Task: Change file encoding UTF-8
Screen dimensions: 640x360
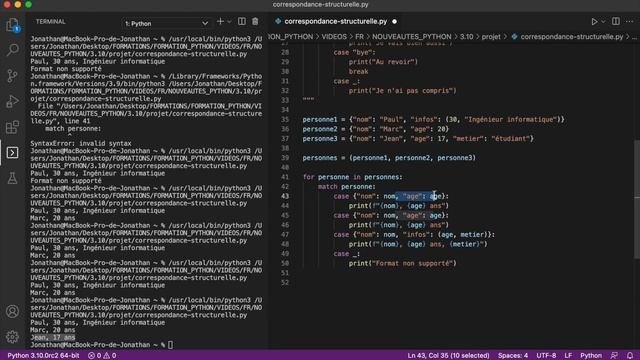Action: pos(546,356)
